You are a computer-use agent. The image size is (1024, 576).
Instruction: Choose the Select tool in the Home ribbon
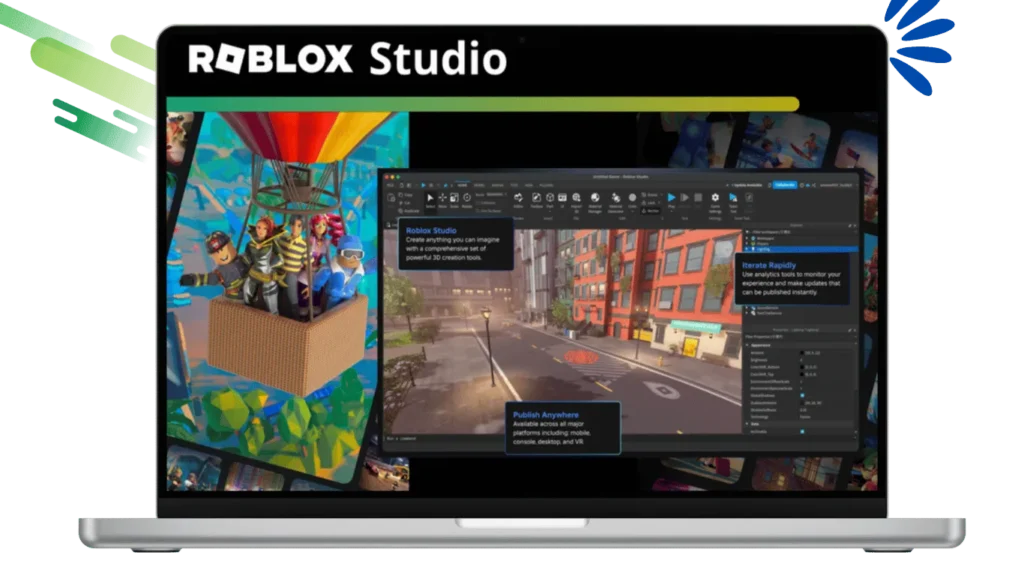430,200
